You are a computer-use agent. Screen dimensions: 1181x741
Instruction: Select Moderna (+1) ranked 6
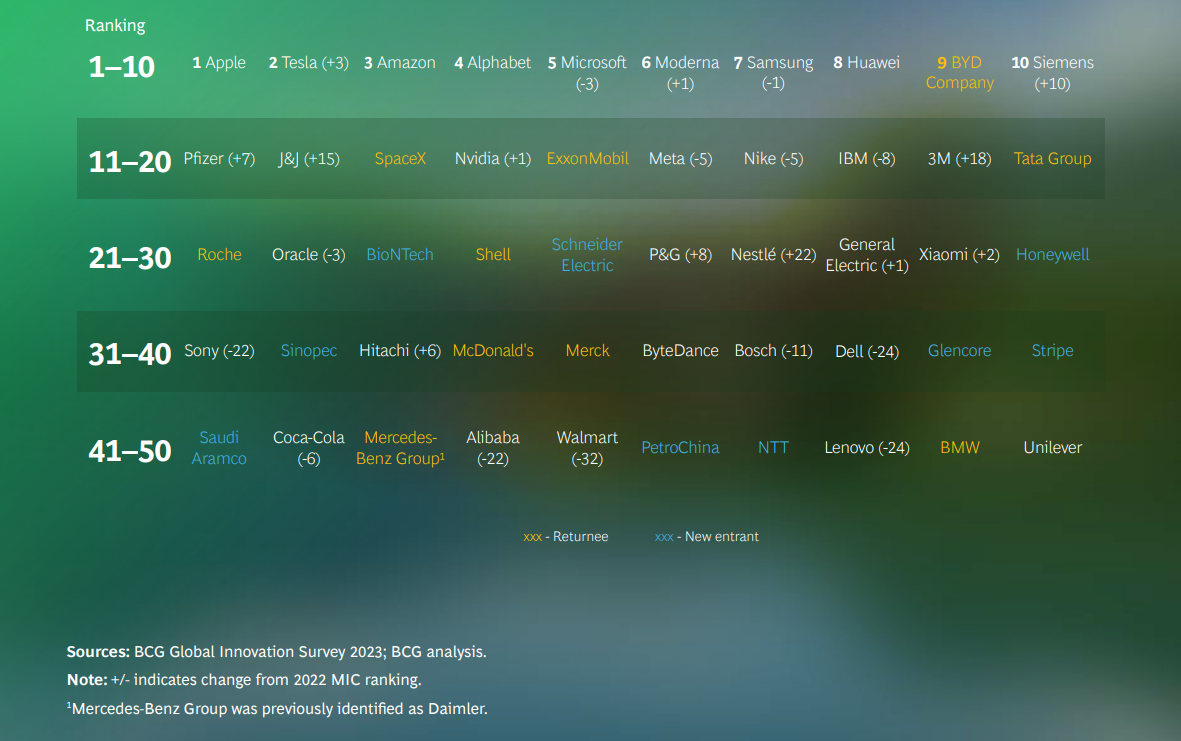[x=680, y=72]
